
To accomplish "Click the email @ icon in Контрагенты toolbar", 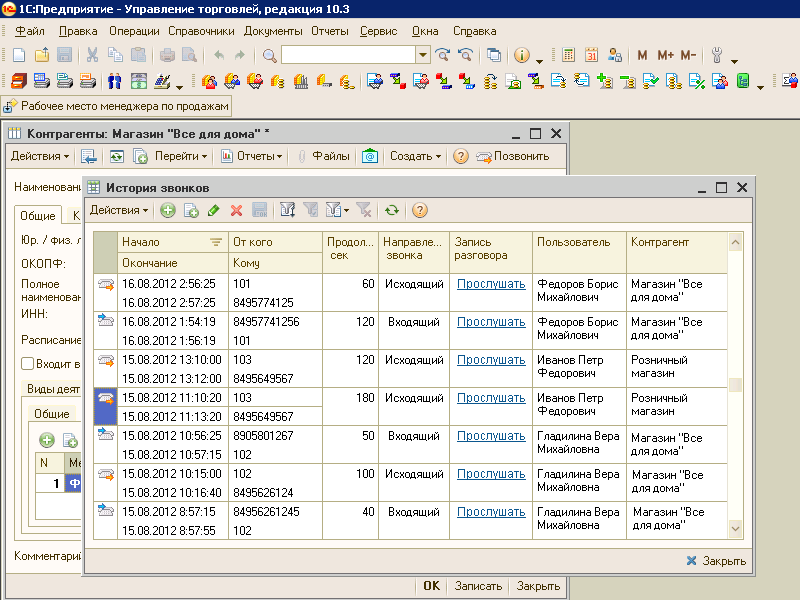I will (369, 156).
